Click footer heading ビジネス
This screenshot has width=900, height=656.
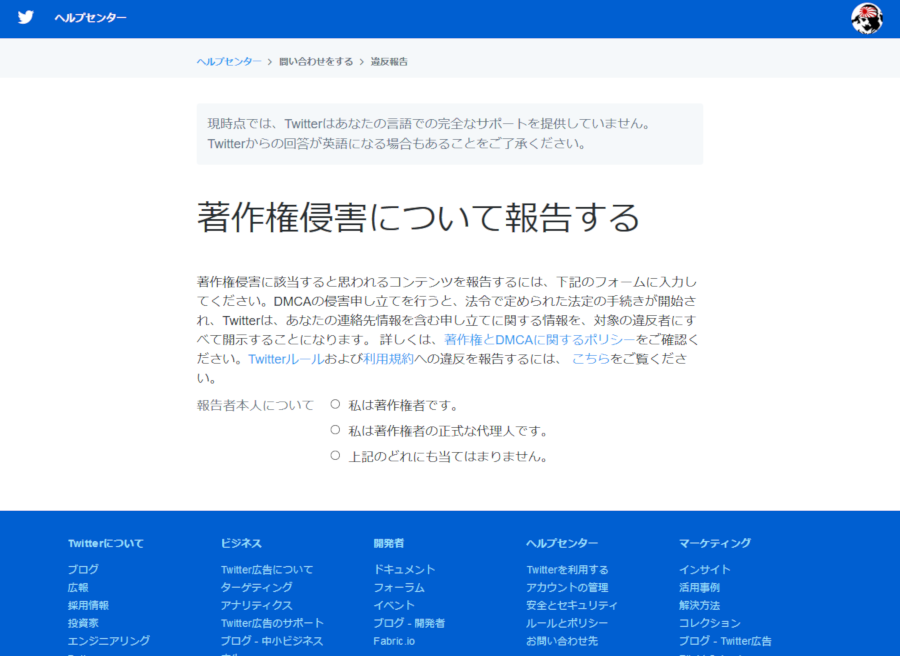(x=241, y=544)
